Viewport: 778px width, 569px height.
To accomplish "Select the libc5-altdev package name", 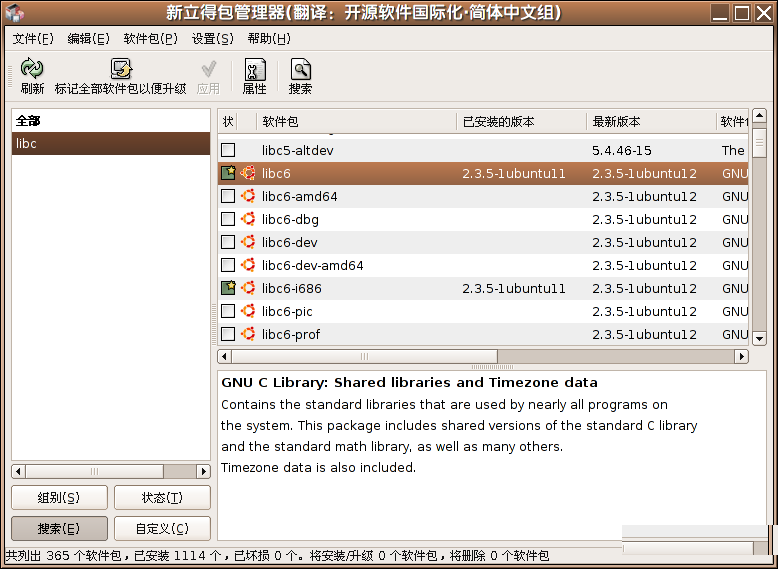I will pyautogui.click(x=298, y=150).
